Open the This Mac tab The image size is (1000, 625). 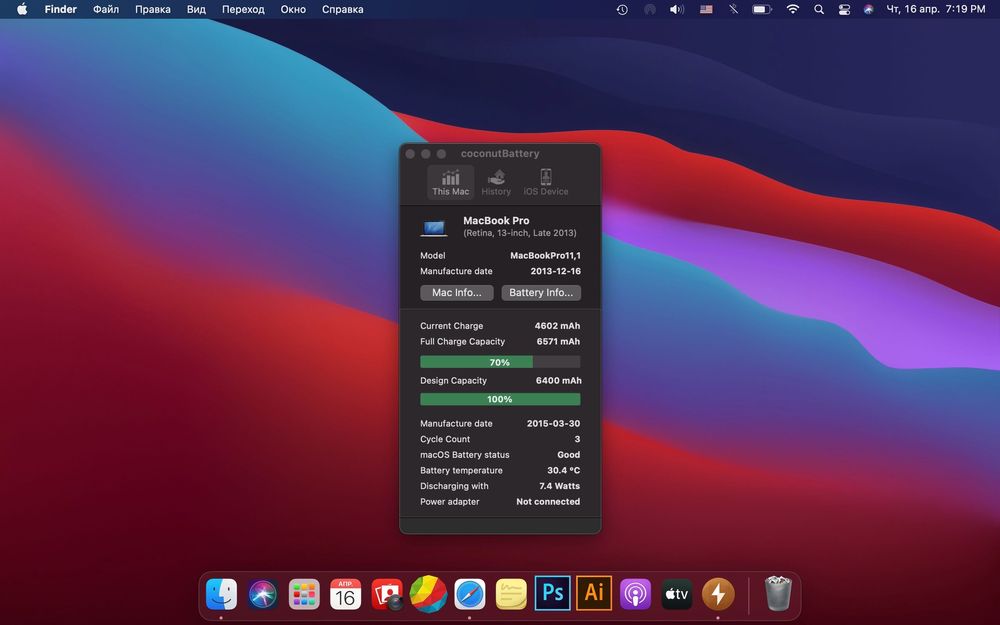coord(450,182)
